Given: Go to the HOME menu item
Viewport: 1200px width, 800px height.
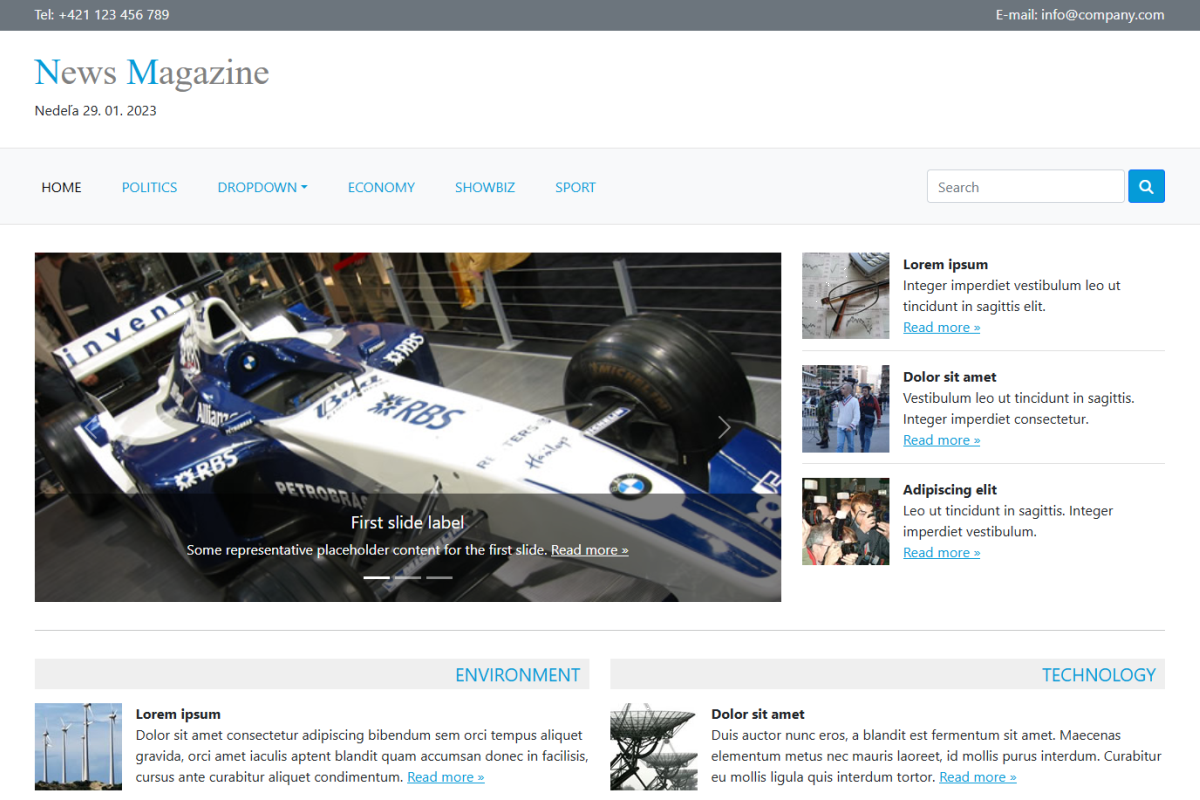Looking at the screenshot, I should pyautogui.click(x=61, y=187).
